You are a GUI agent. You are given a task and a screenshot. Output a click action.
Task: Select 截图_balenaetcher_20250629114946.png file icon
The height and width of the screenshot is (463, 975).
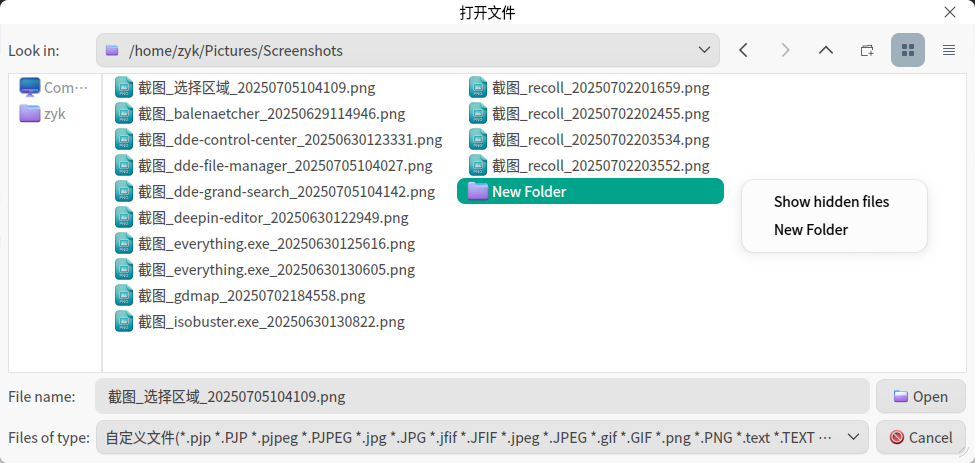tap(125, 114)
